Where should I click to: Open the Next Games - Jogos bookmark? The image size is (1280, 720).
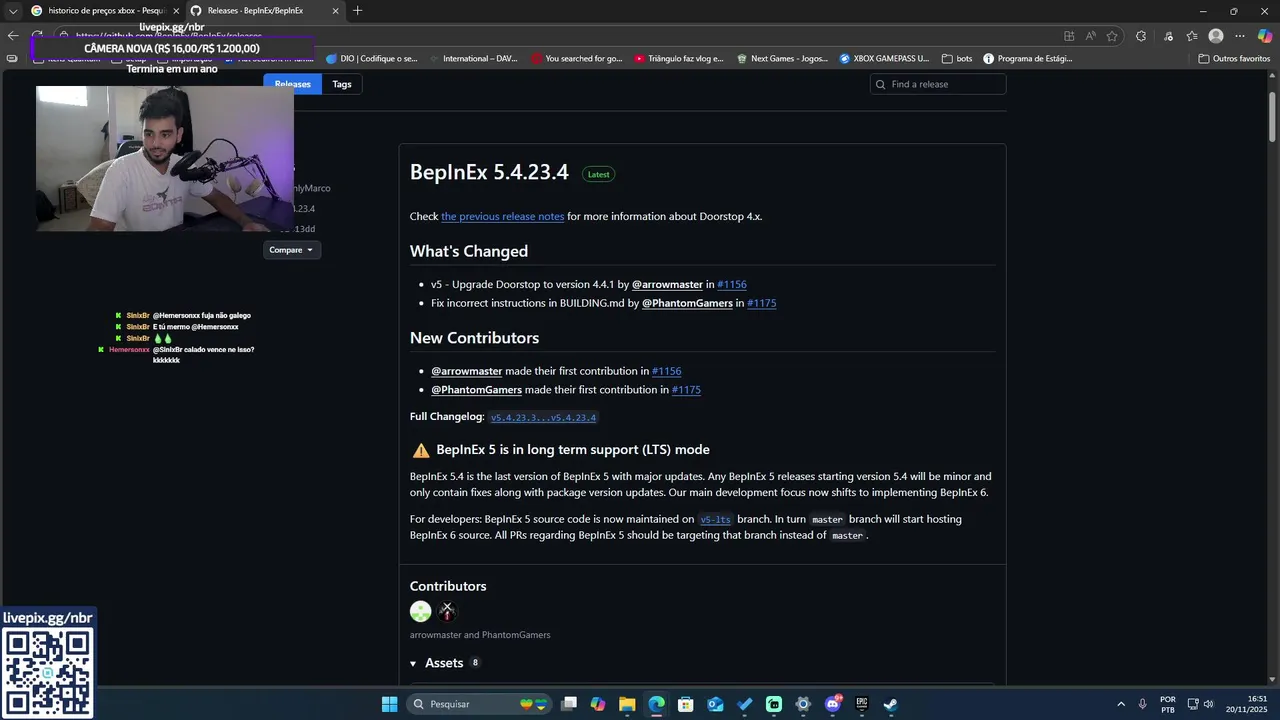coord(782,58)
